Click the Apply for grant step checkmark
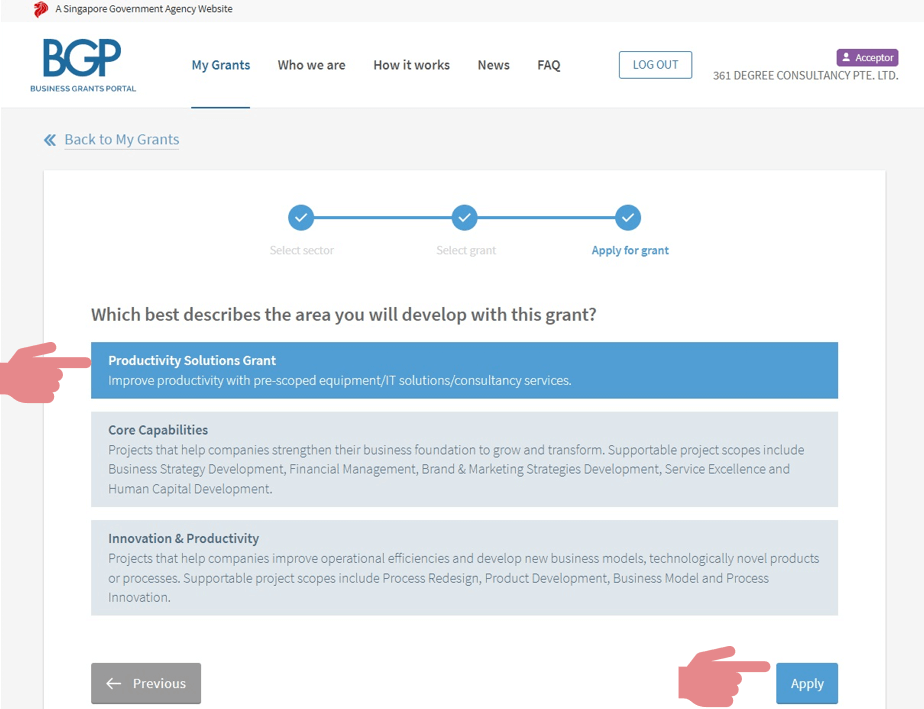924x709 pixels. pos(628,217)
